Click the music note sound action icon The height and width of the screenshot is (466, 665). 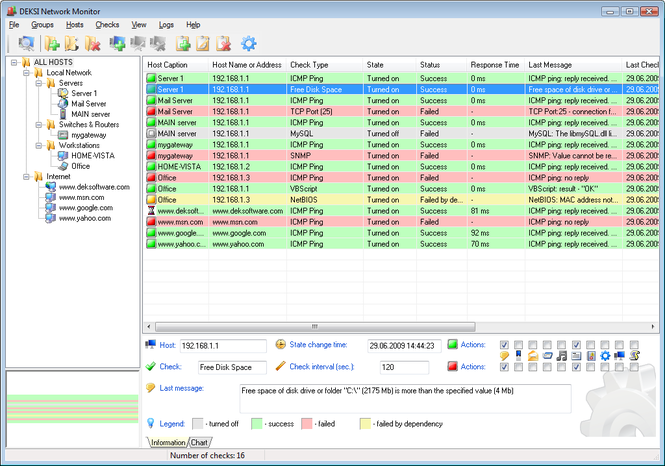pos(562,356)
